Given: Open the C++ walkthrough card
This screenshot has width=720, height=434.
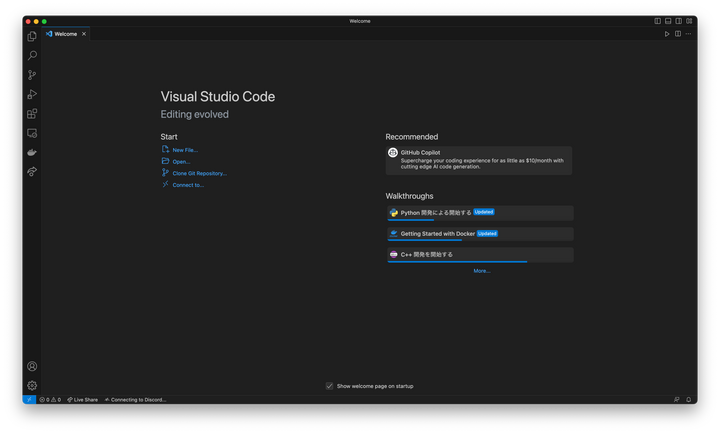Looking at the screenshot, I should (480, 255).
